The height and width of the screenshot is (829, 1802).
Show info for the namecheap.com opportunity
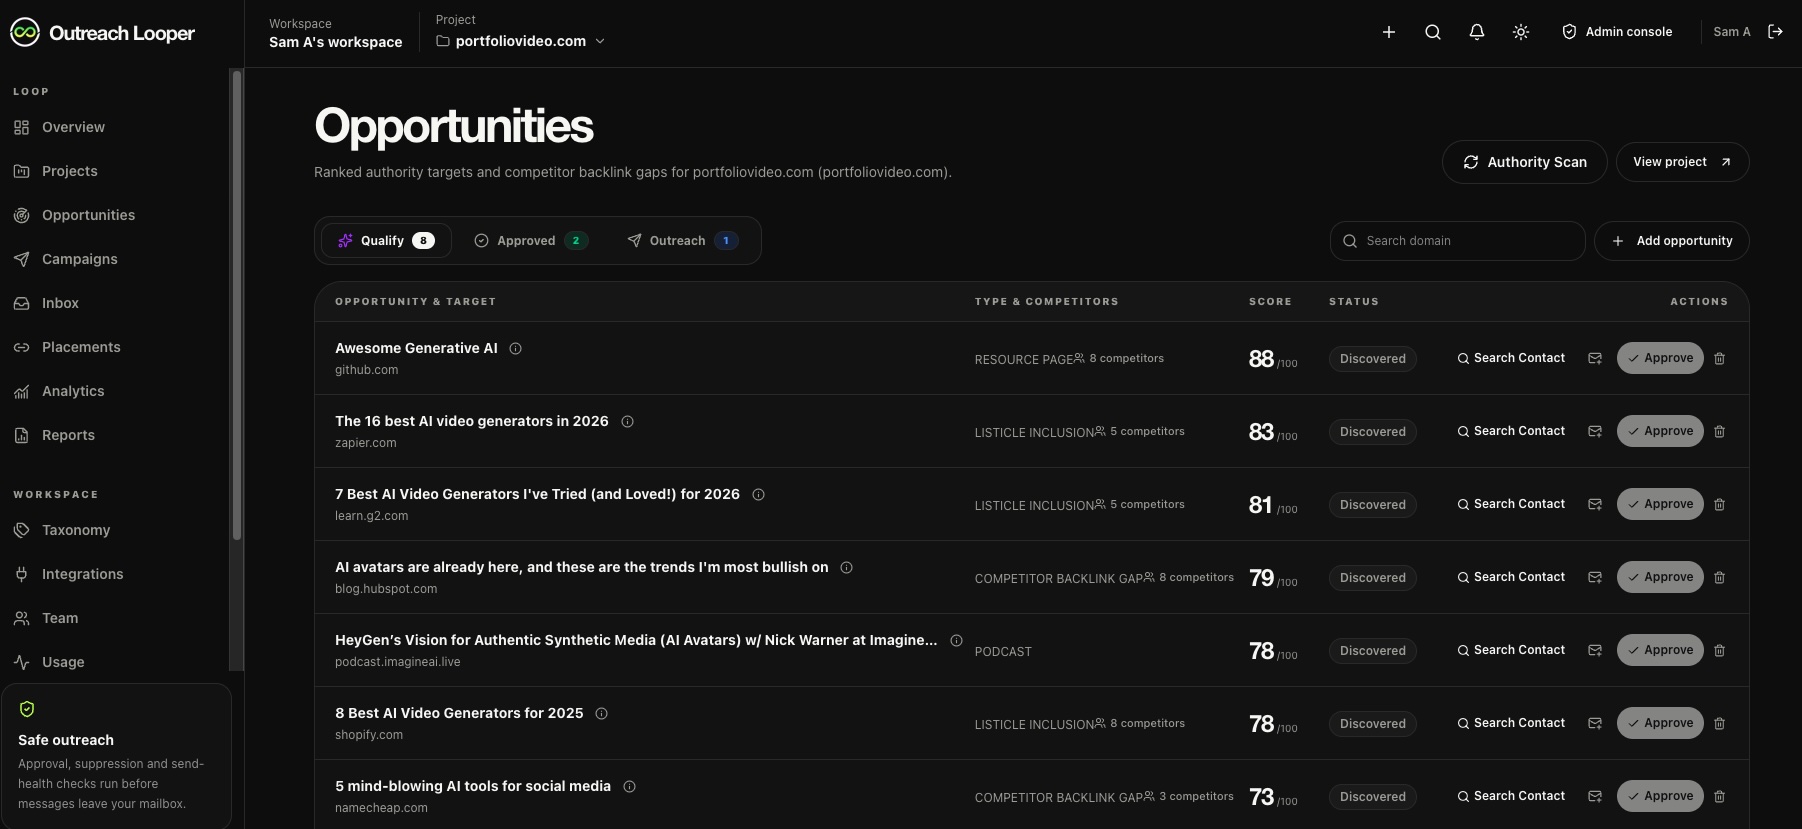(630, 787)
